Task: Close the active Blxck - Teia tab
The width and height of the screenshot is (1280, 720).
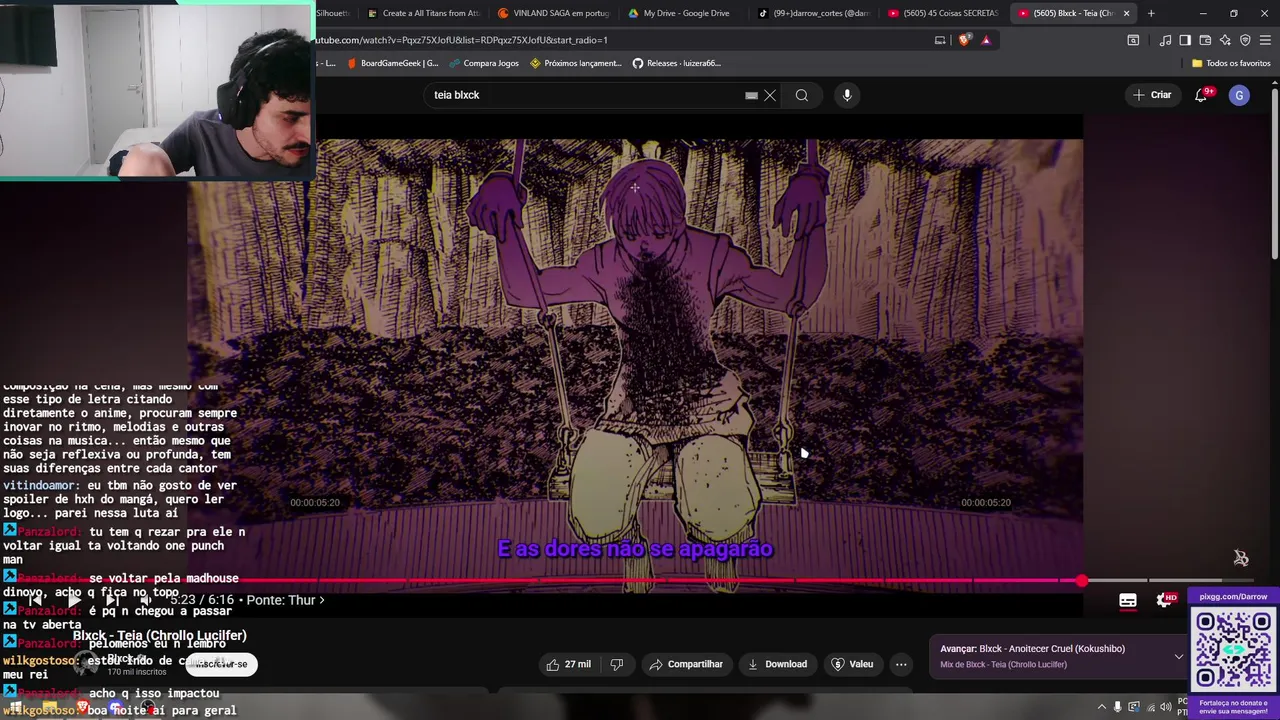Action: (1126, 13)
